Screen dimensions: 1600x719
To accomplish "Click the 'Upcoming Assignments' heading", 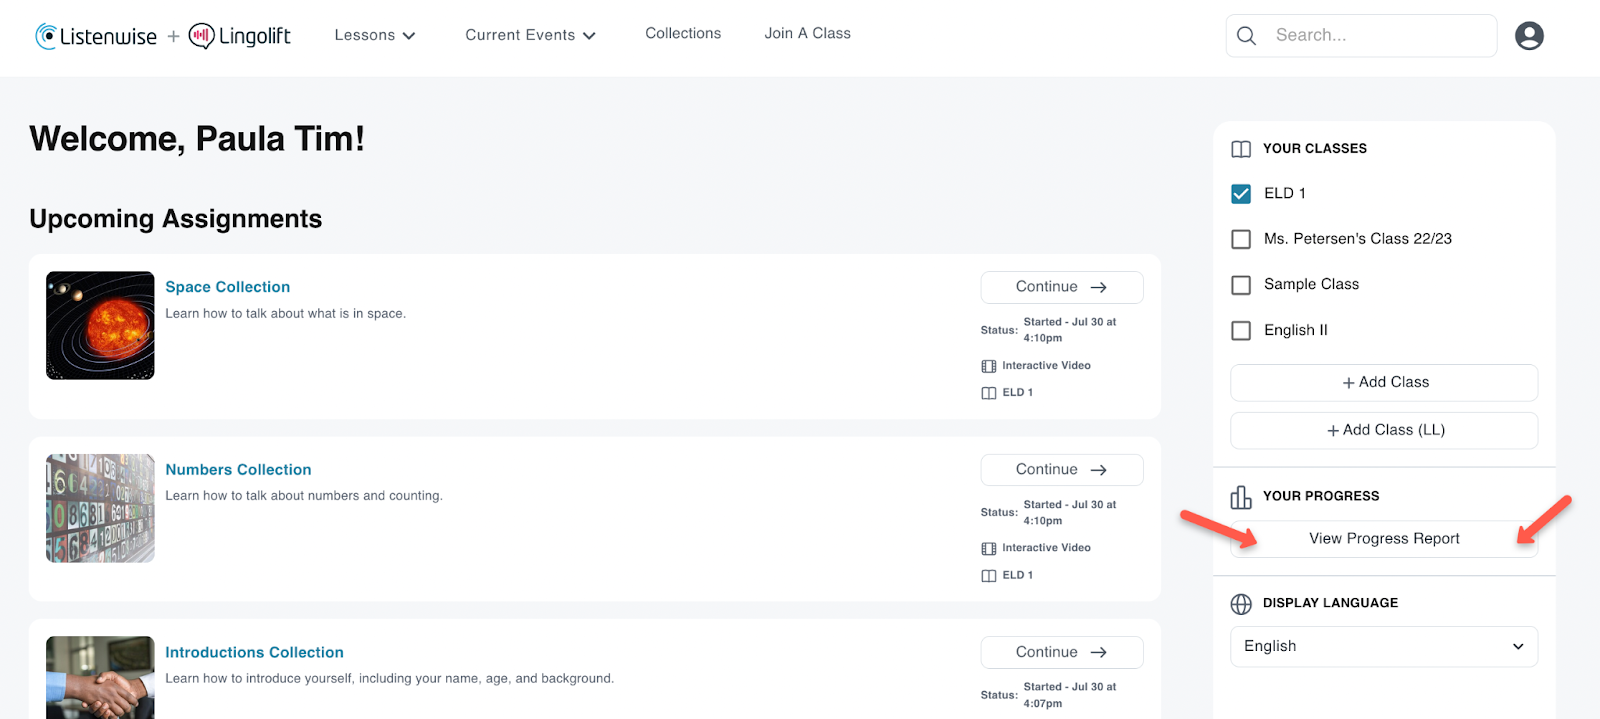I will [x=176, y=219].
